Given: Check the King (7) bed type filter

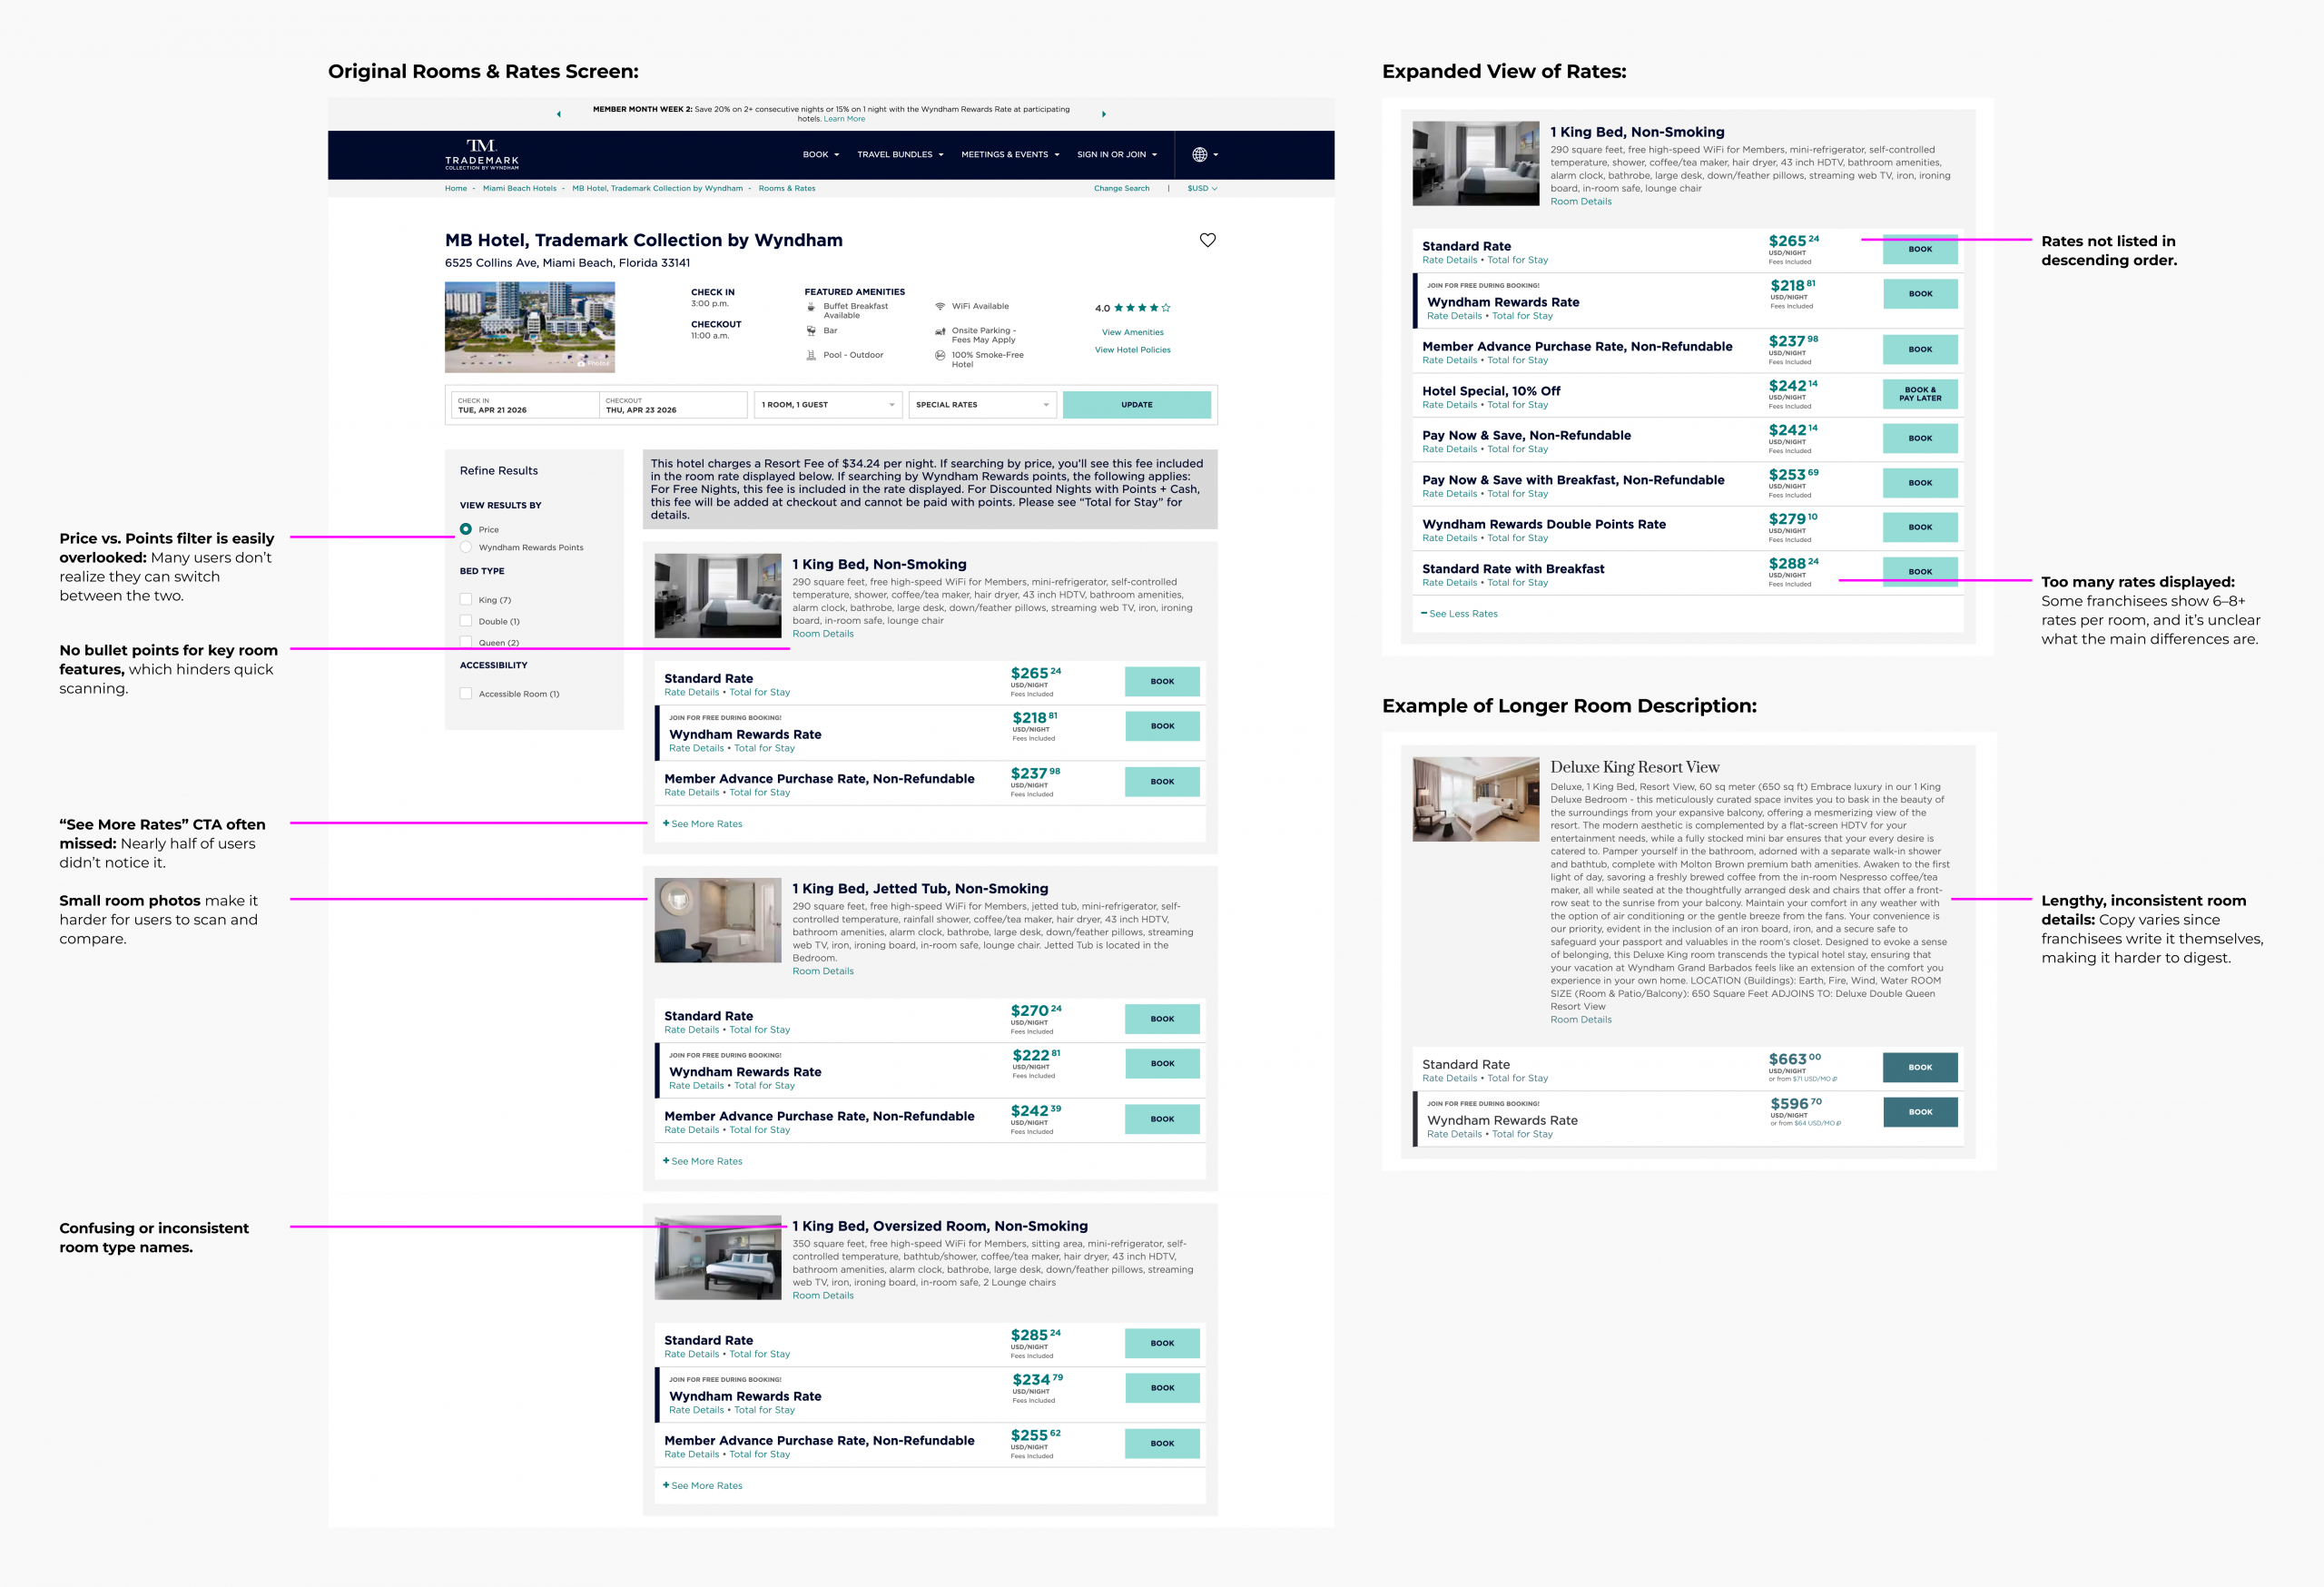Looking at the screenshot, I should 466,600.
